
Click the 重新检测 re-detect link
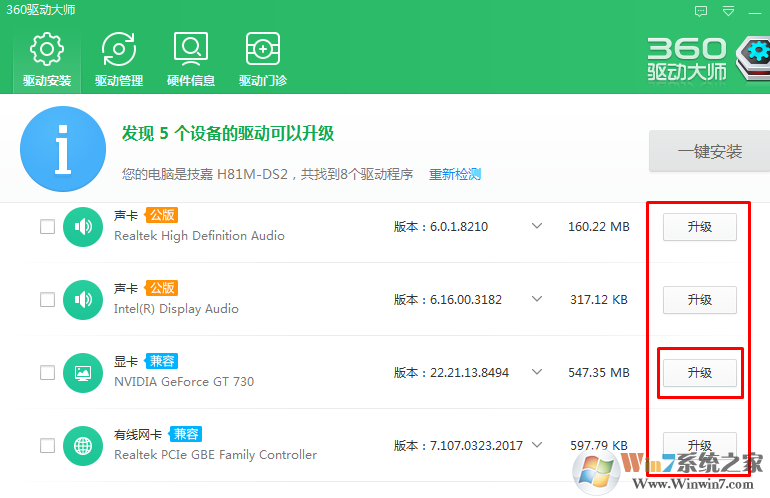click(455, 174)
